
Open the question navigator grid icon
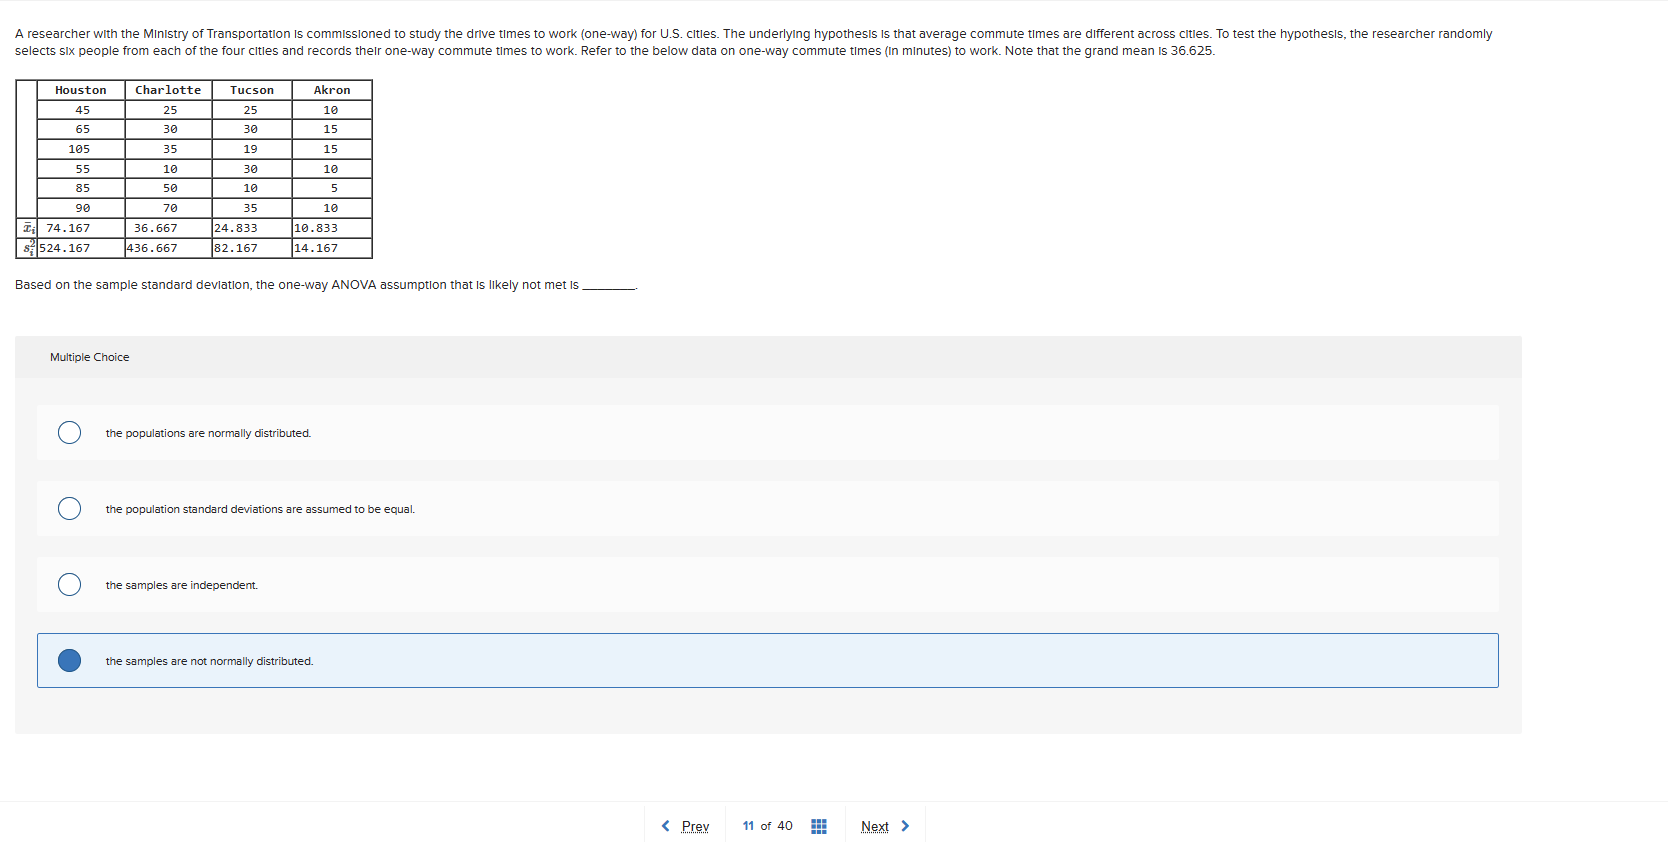tap(818, 826)
